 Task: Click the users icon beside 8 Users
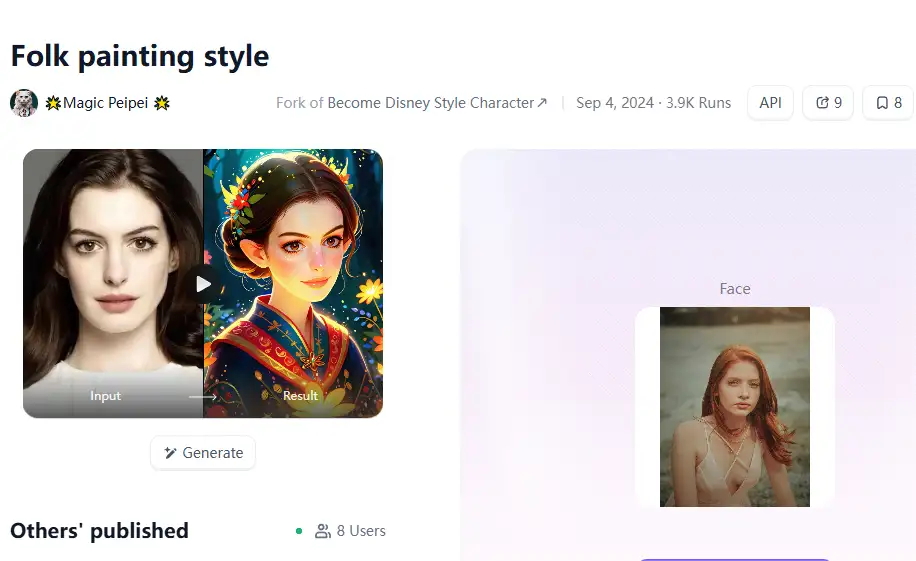322,531
